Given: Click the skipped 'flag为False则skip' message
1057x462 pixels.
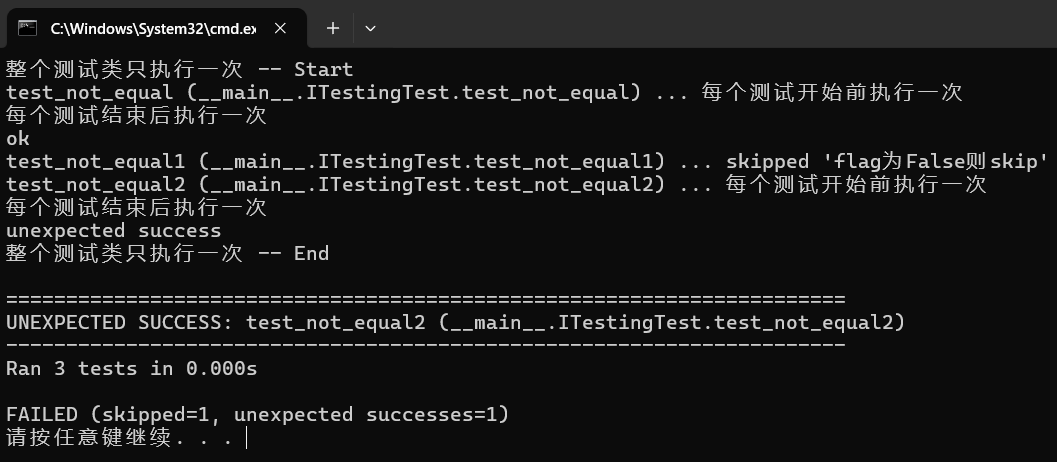Looking at the screenshot, I should (886, 161).
